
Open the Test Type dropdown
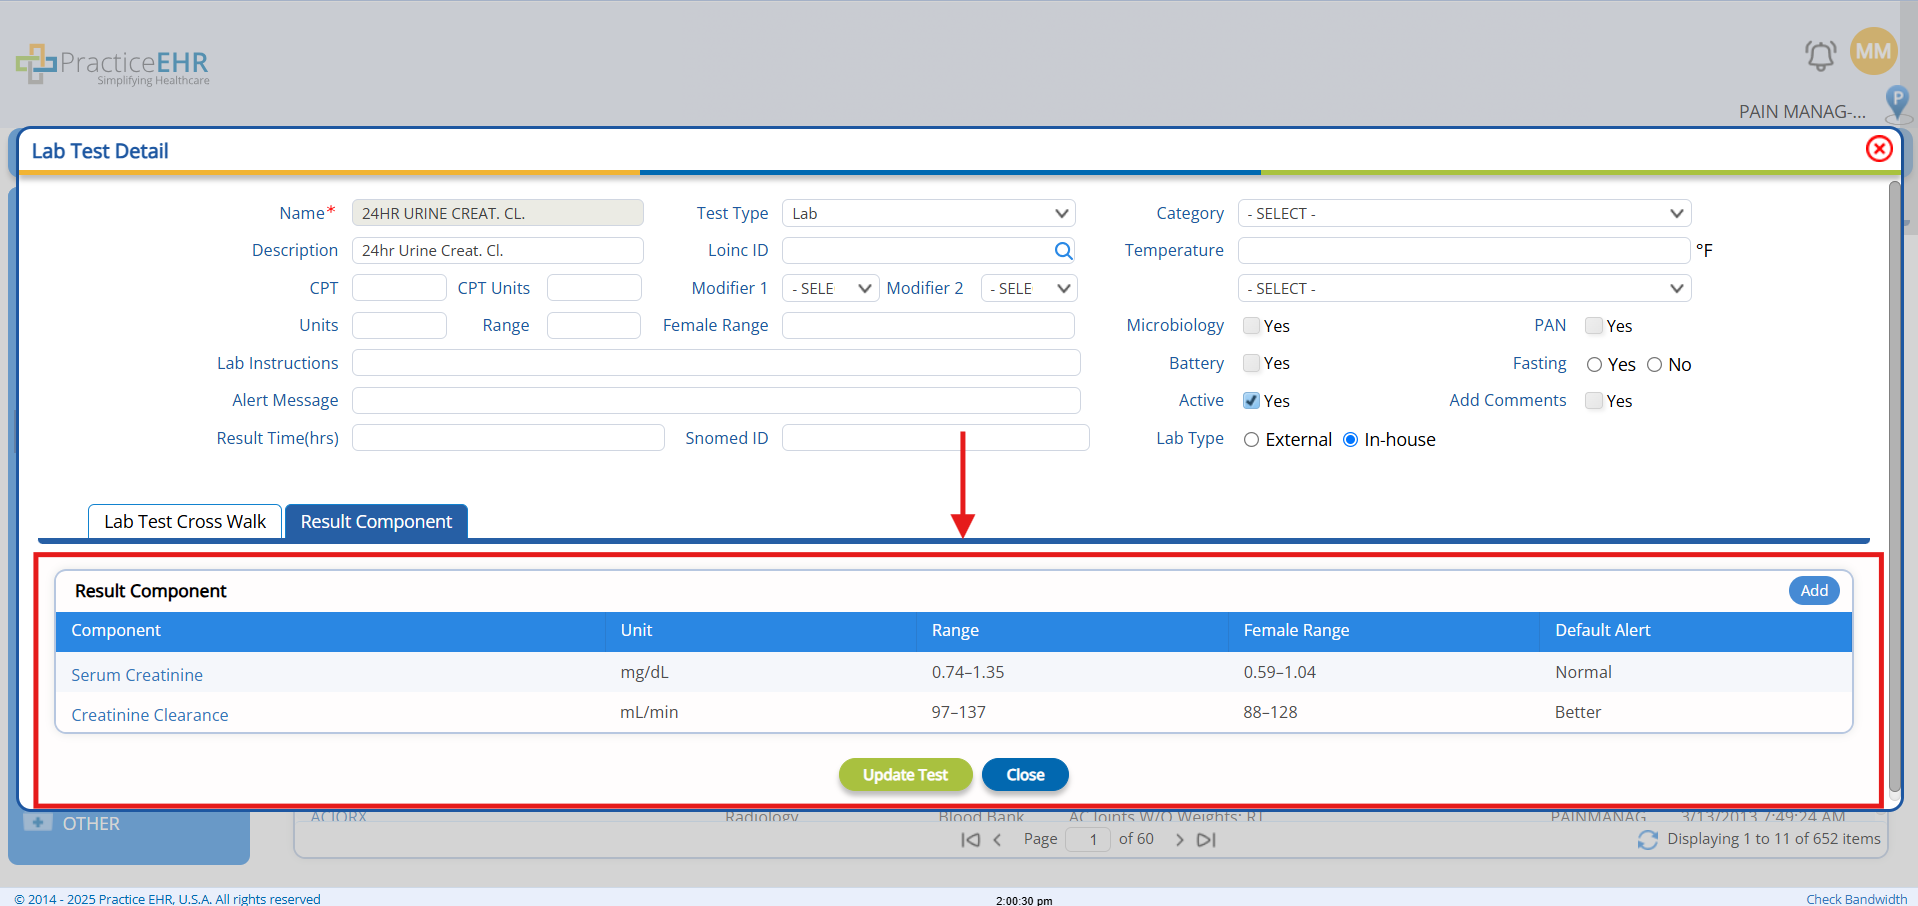pos(928,214)
